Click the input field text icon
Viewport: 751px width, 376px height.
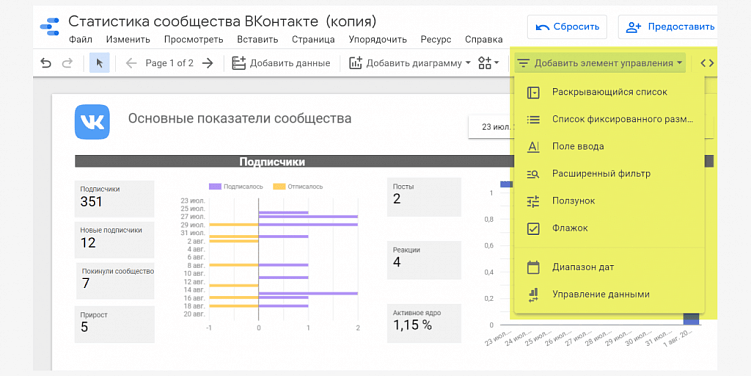(x=533, y=147)
